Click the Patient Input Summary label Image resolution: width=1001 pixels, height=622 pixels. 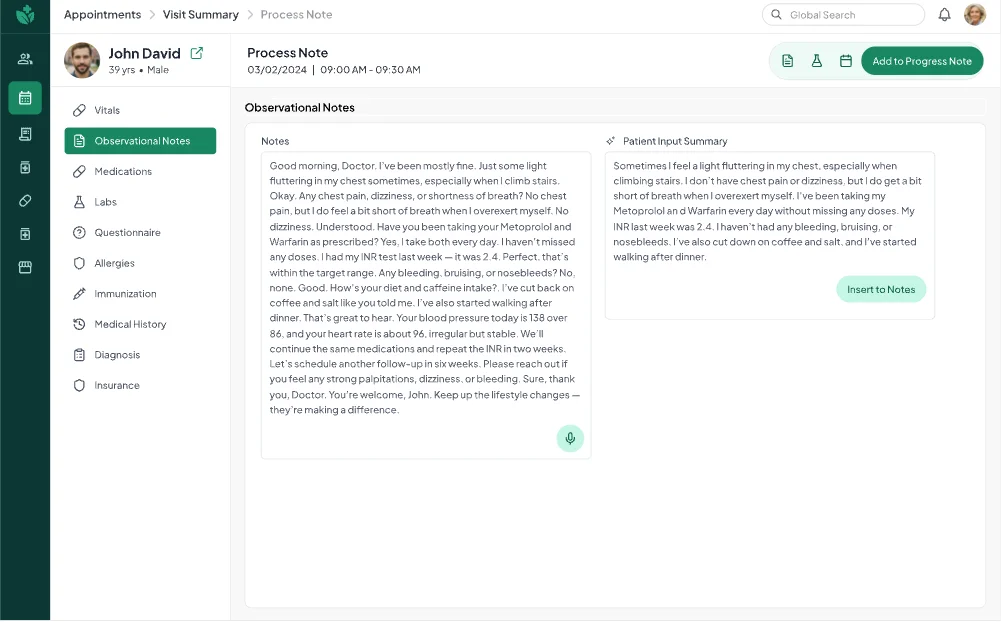coord(675,140)
